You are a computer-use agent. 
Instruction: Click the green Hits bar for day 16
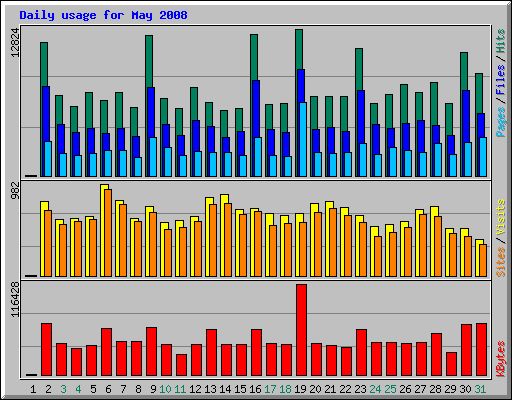click(x=254, y=57)
